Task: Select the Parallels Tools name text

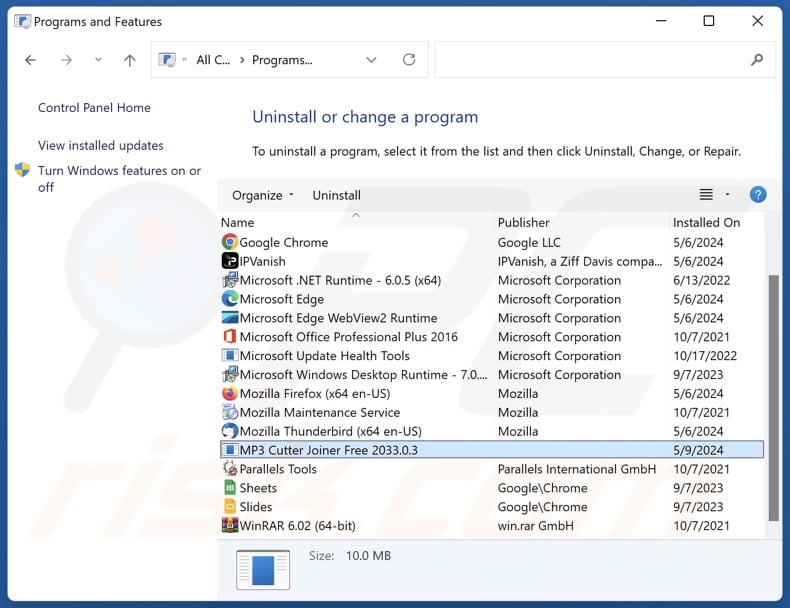Action: tap(278, 469)
